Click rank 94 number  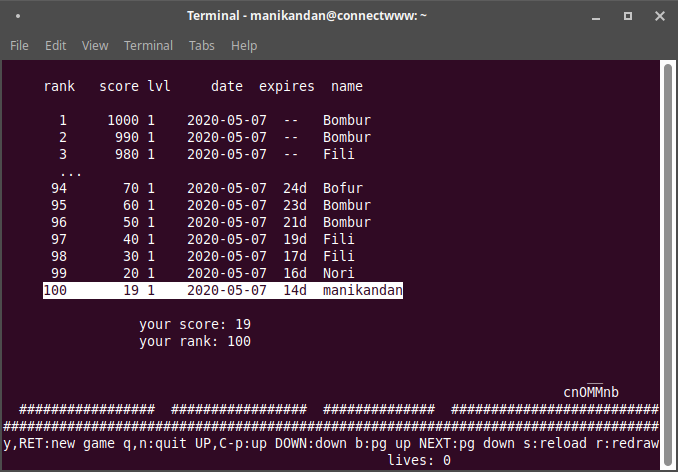pyautogui.click(x=59, y=188)
